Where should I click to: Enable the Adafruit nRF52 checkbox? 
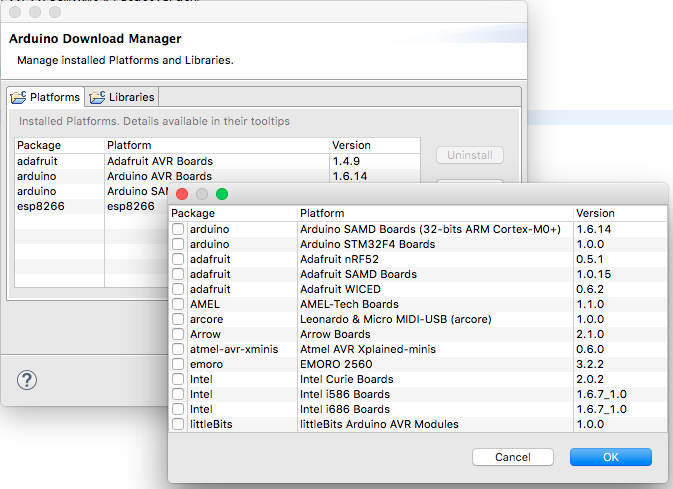(x=178, y=259)
